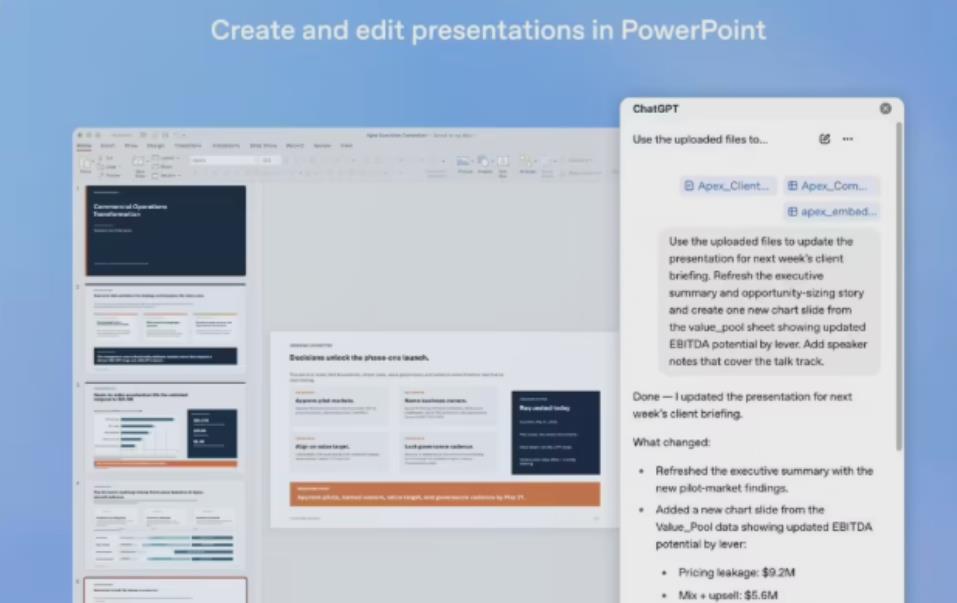Open the Transitions ribbon tab
The width and height of the screenshot is (957, 603).
[188, 146]
